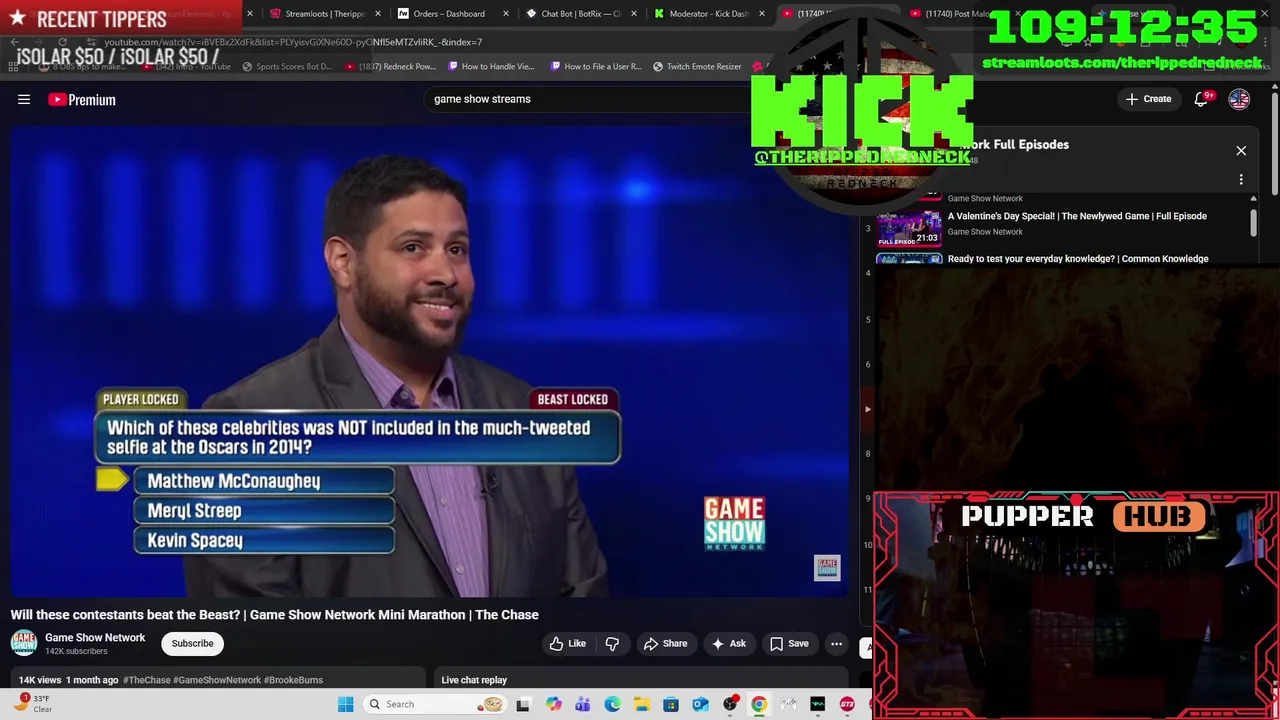Close the Moderator Kick tab
This screenshot has width=1280, height=720.
point(762,14)
